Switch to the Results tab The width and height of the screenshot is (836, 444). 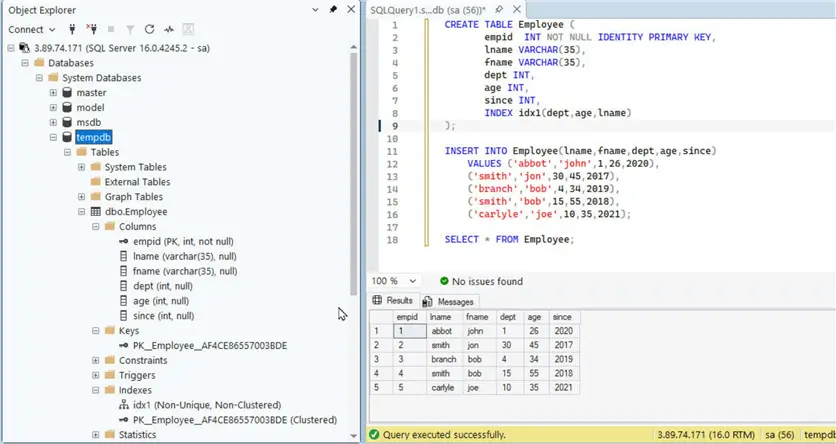[x=393, y=301]
